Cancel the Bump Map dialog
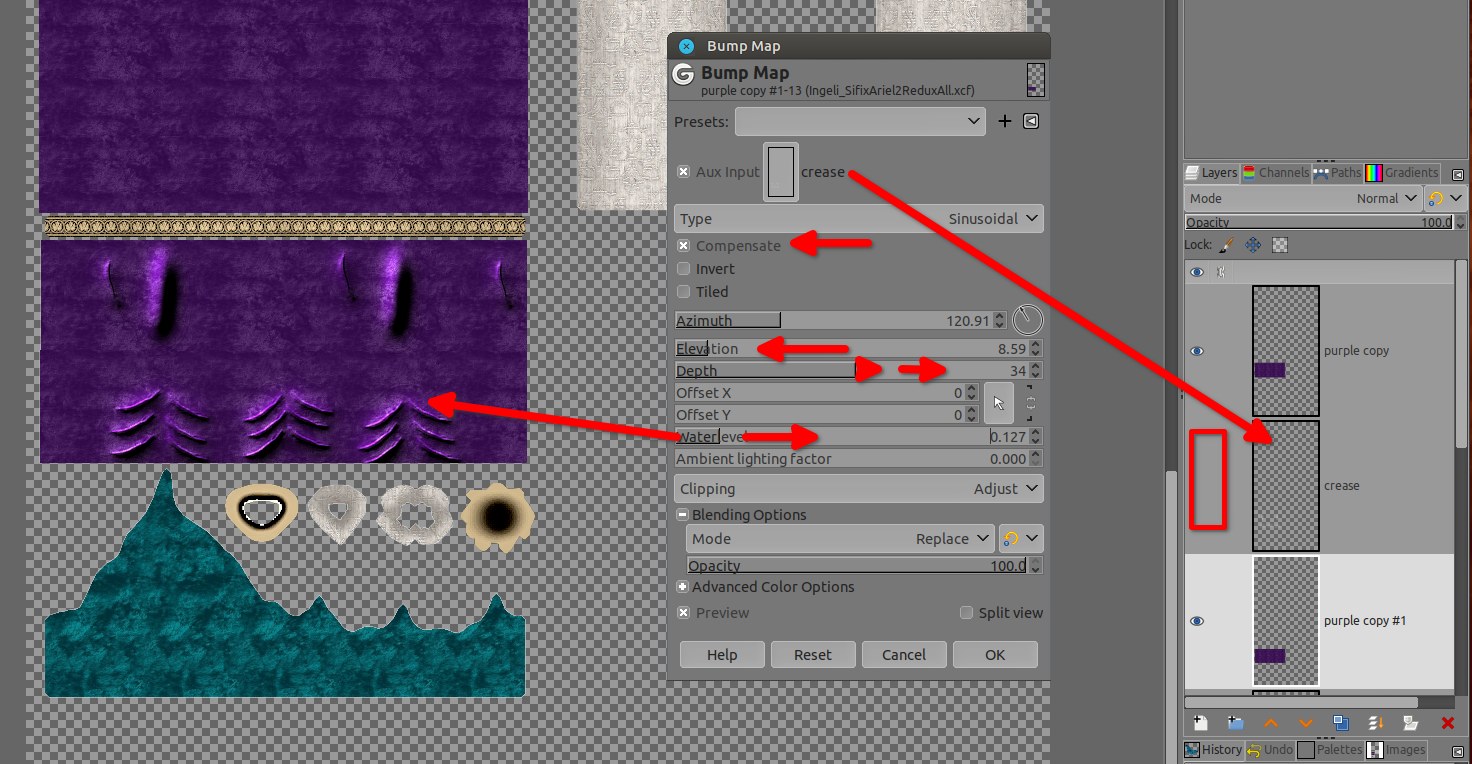Image resolution: width=1472 pixels, height=764 pixels. point(904,655)
